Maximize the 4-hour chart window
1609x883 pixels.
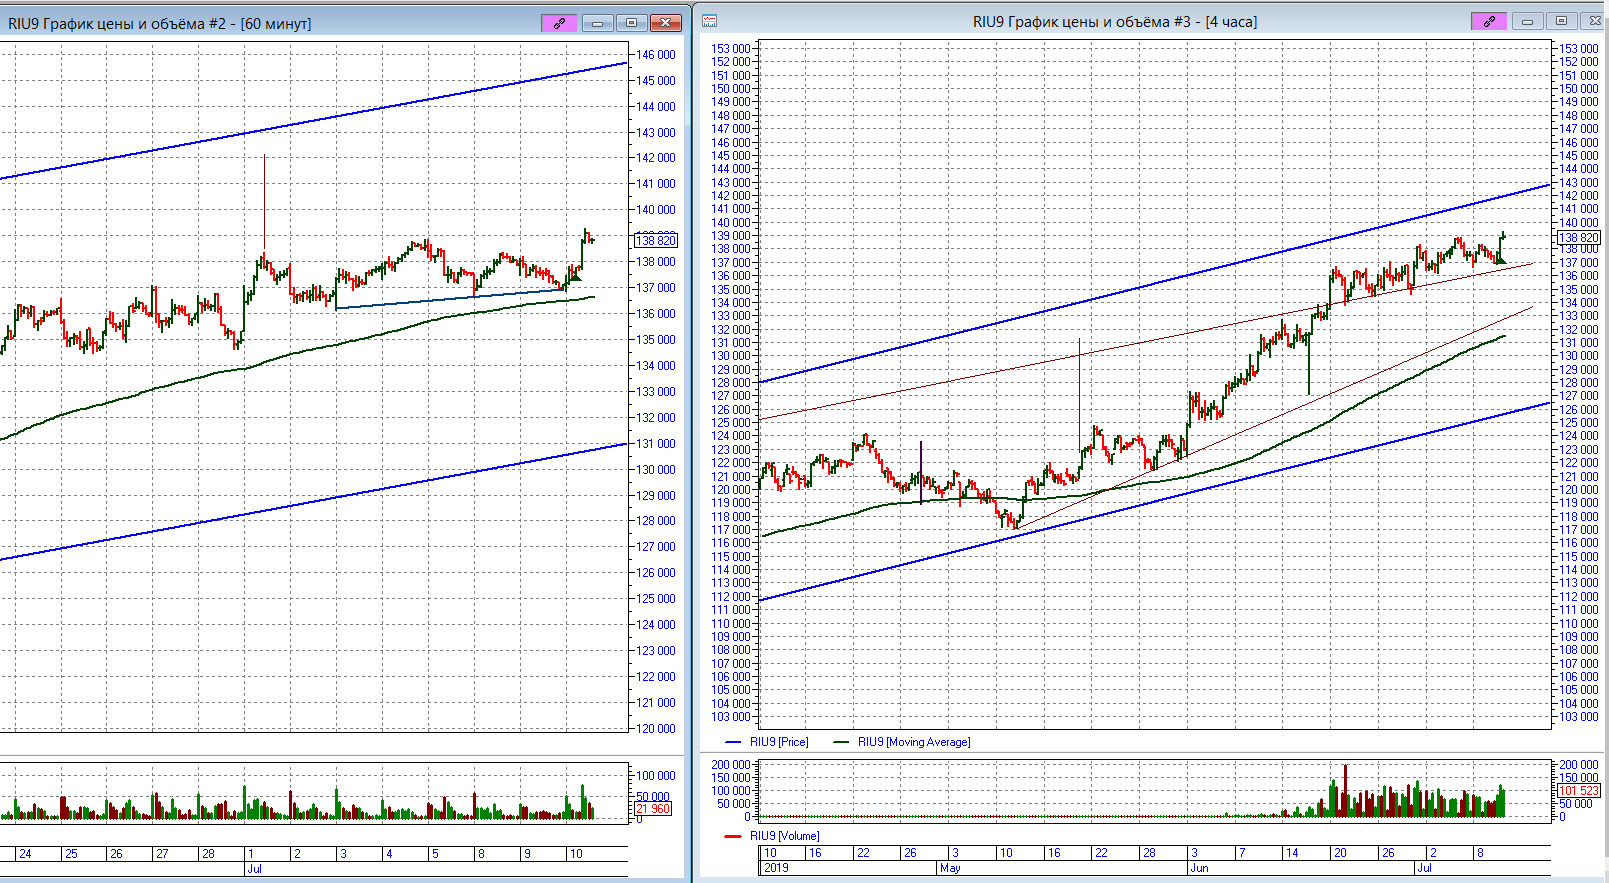[1561, 21]
